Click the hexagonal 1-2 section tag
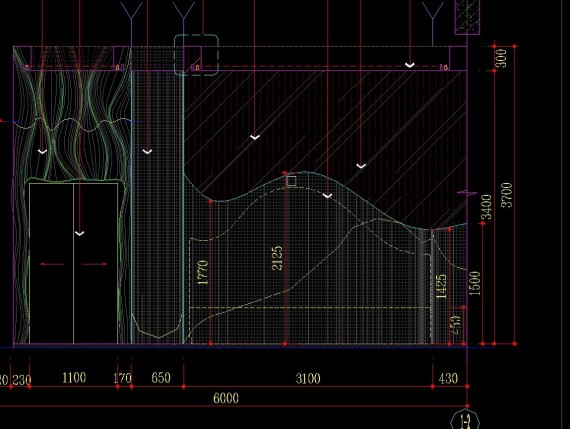Viewport: 570px width, 429px height. 465,420
